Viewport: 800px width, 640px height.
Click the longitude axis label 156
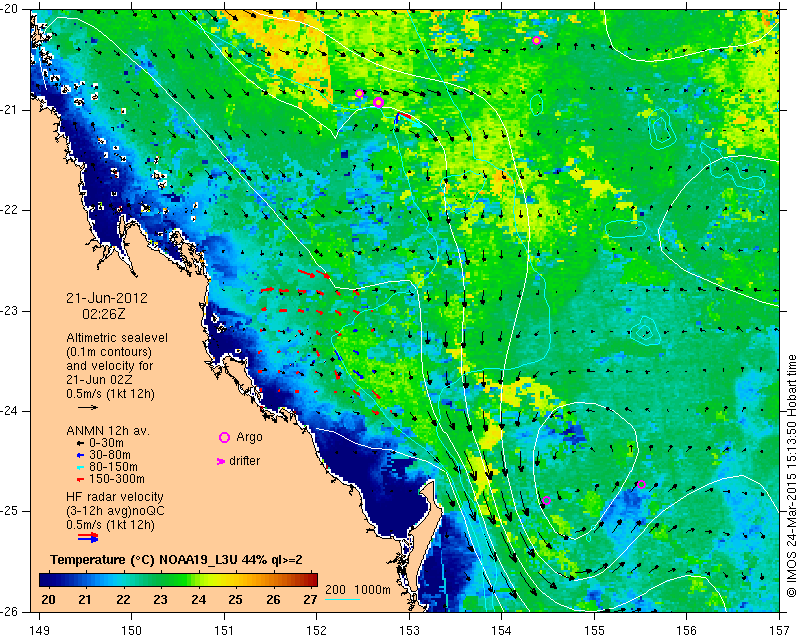tap(687, 630)
